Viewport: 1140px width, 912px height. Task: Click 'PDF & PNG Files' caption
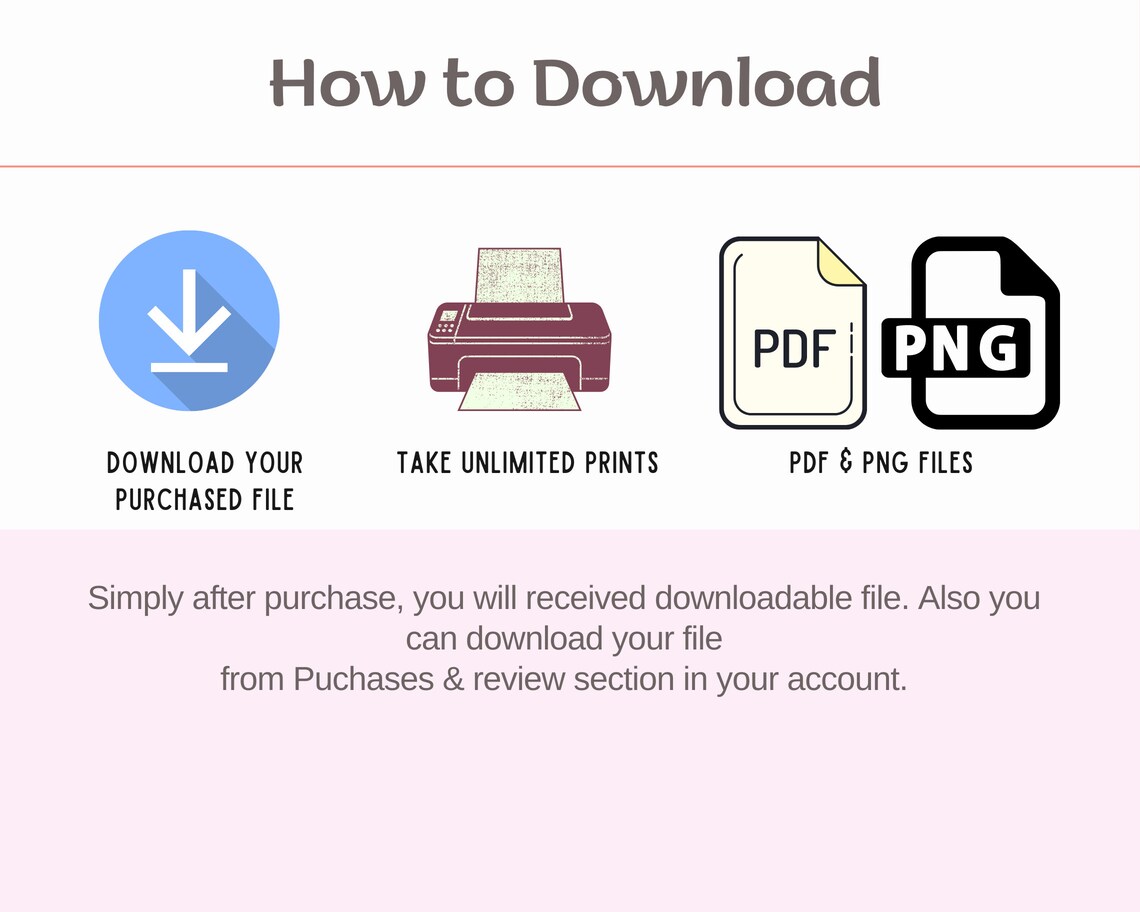[881, 463]
